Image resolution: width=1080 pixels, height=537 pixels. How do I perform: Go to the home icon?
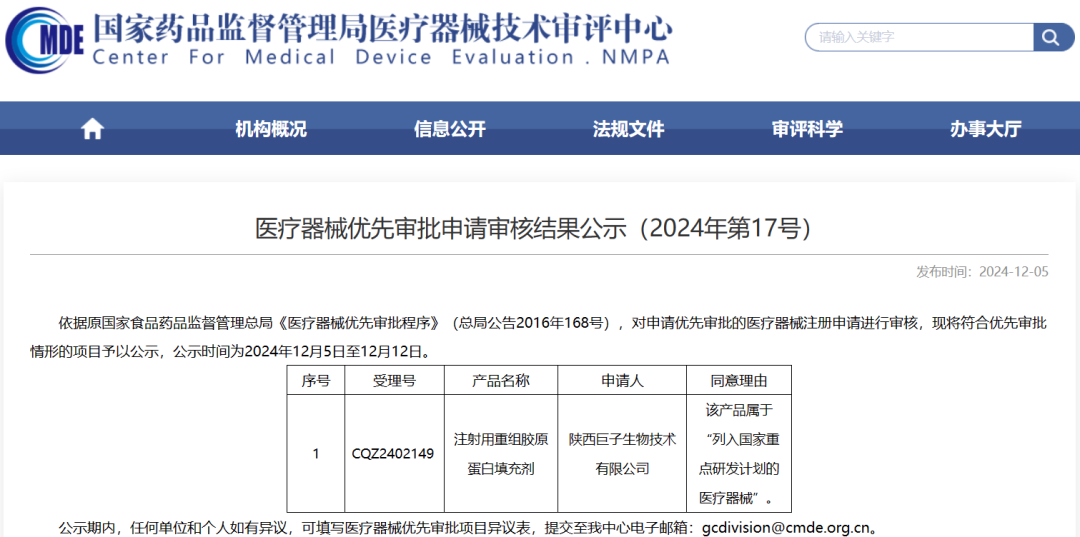[92, 129]
